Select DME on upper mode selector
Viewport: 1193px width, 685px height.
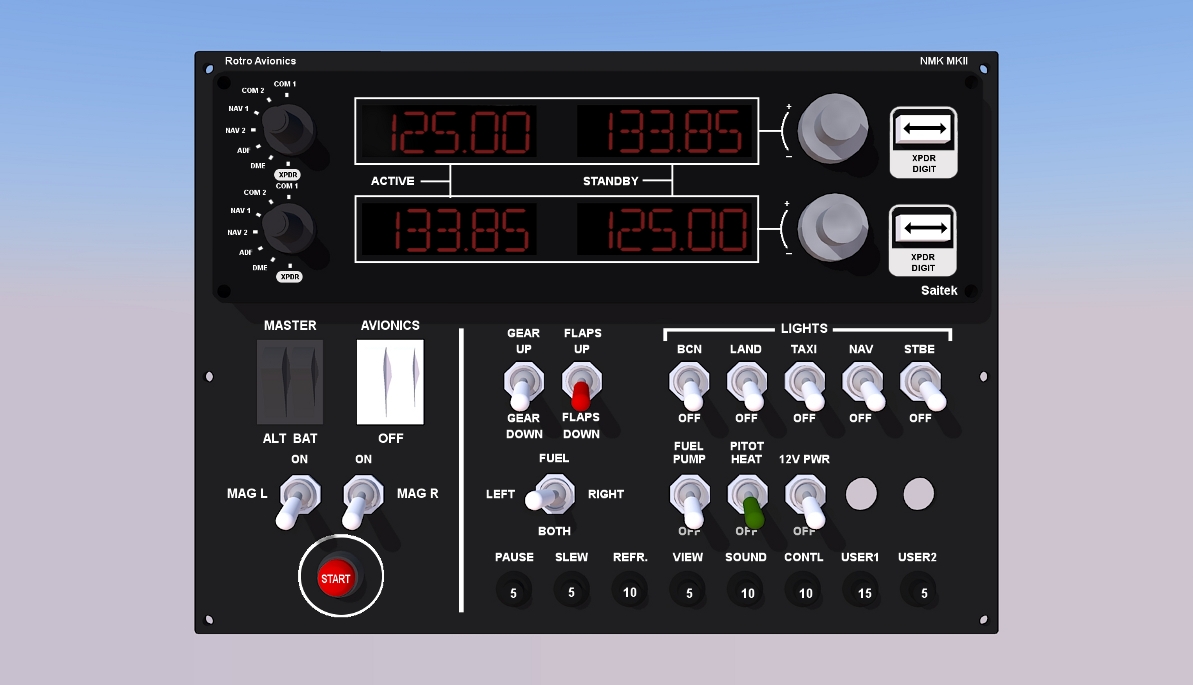[x=258, y=165]
